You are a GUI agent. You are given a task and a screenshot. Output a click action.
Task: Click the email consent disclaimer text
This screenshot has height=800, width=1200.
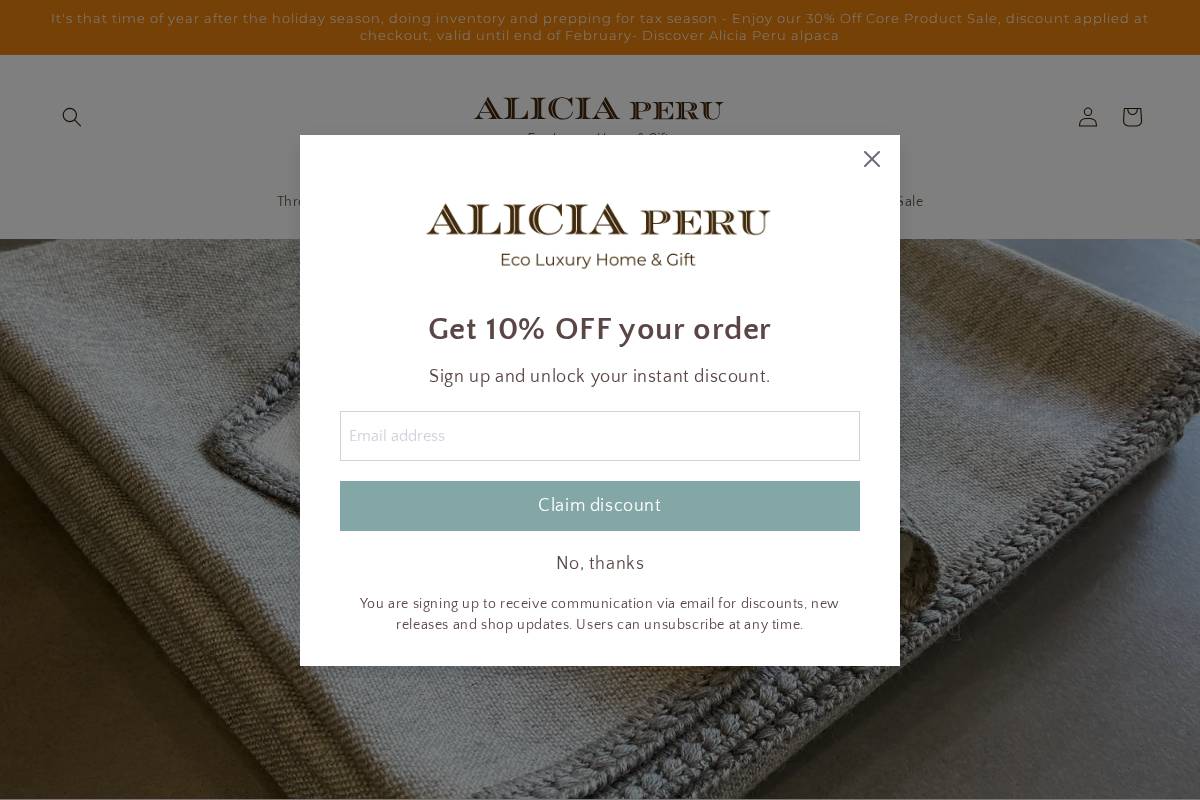(600, 614)
